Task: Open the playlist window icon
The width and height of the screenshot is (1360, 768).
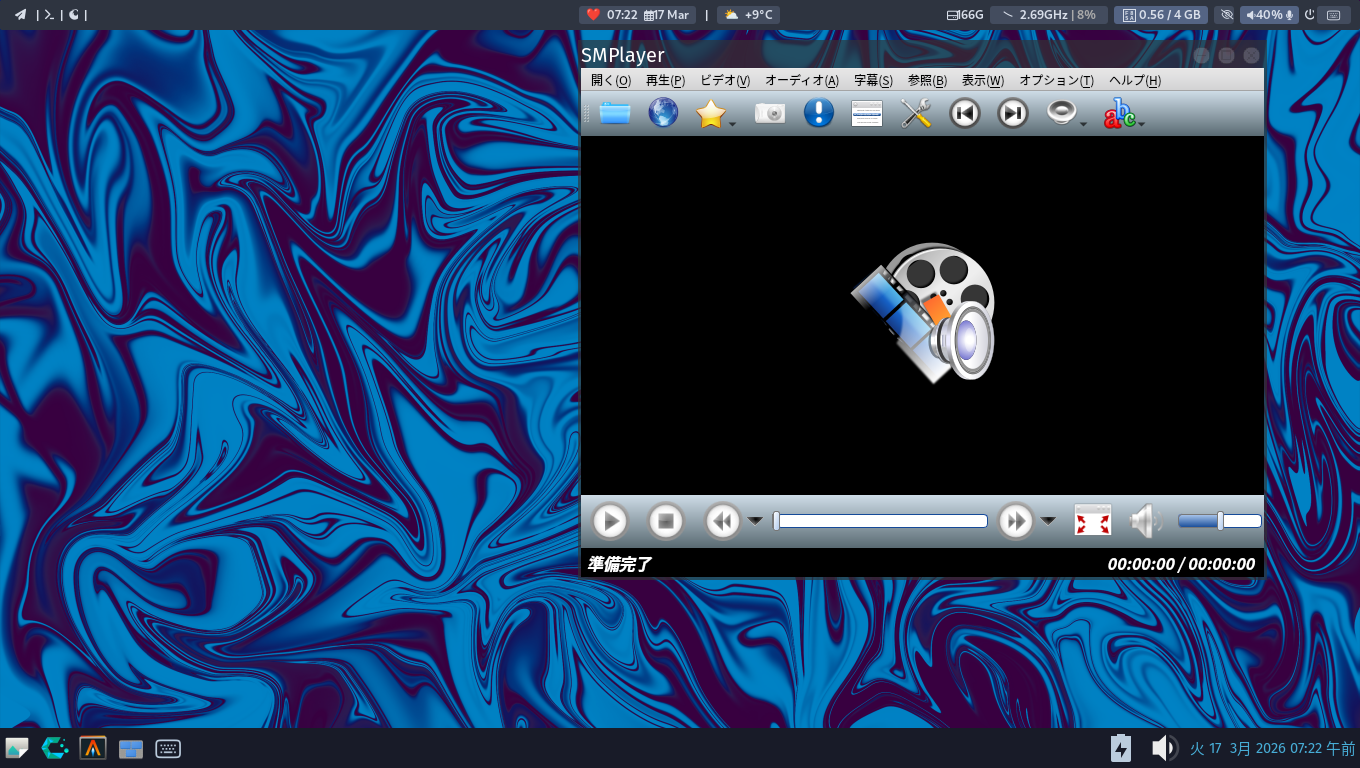Action: [867, 113]
